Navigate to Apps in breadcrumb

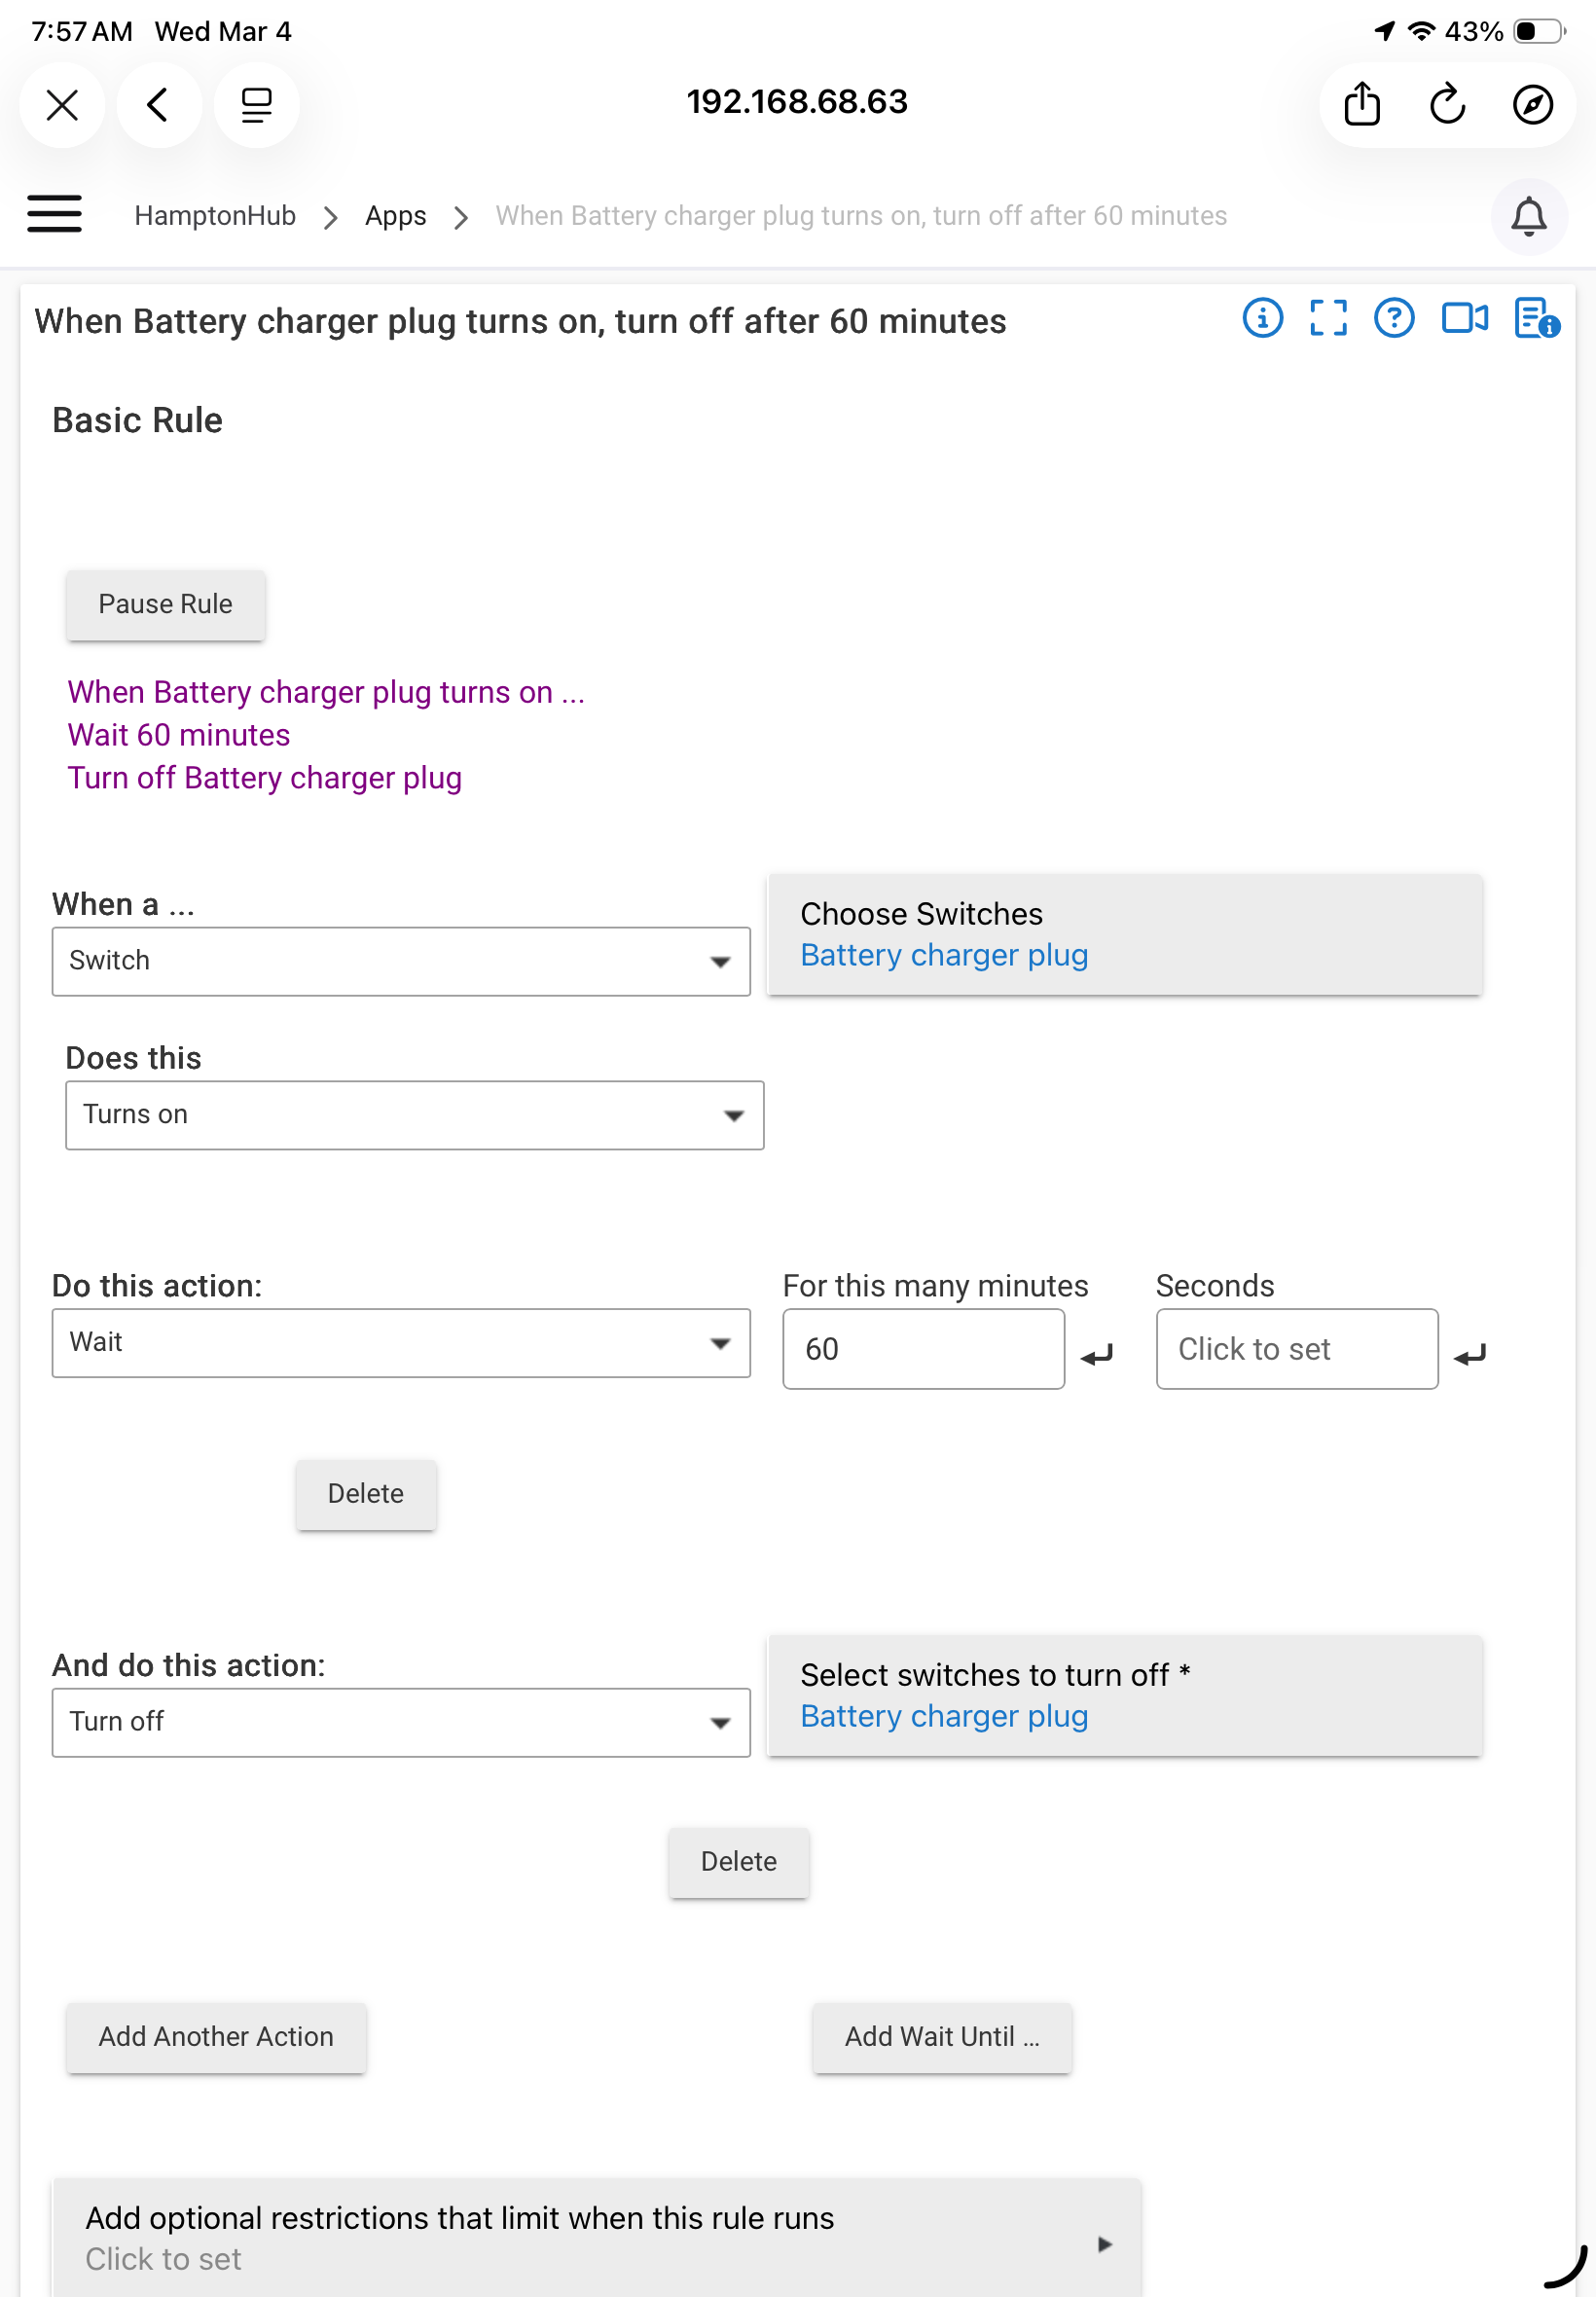(x=395, y=216)
